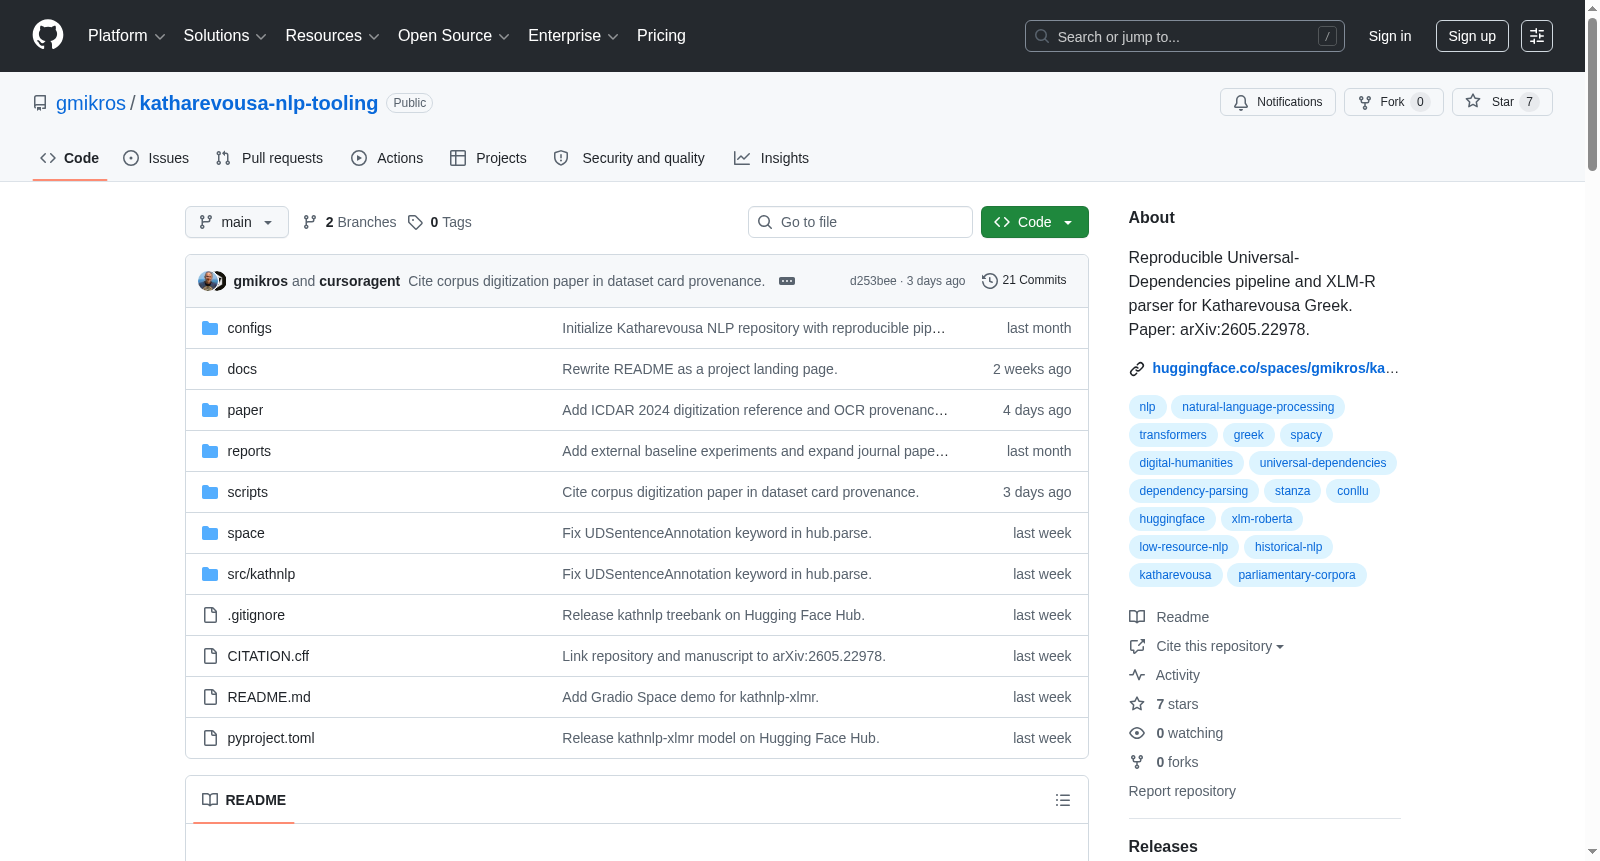Open Notifications for this repository
The height and width of the screenshot is (861, 1600).
pos(1278,102)
